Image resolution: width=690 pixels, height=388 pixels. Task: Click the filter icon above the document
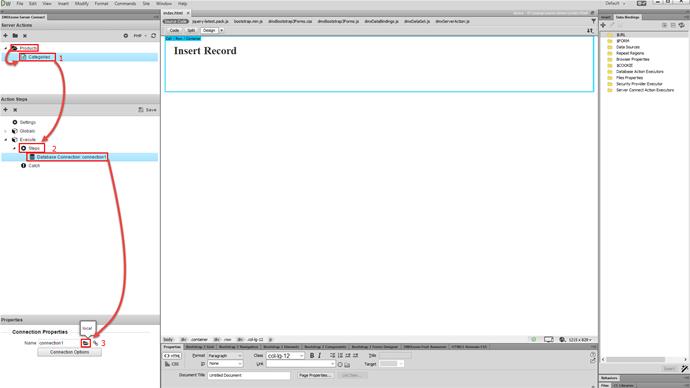point(594,21)
